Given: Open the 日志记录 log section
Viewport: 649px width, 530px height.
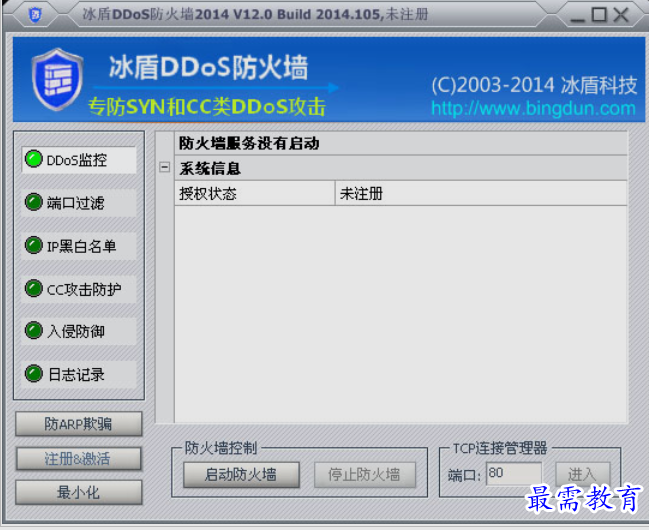Looking at the screenshot, I should 79,374.
